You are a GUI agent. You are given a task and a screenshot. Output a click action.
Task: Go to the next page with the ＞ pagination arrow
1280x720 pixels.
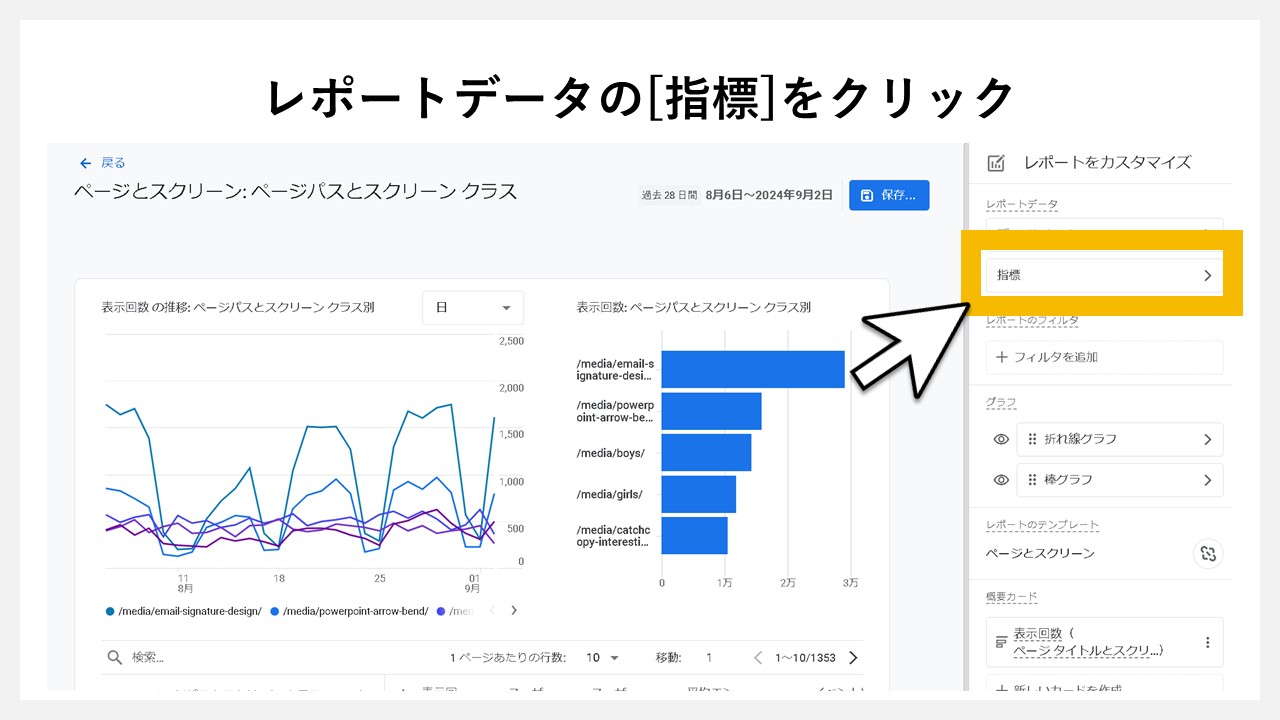pos(852,657)
